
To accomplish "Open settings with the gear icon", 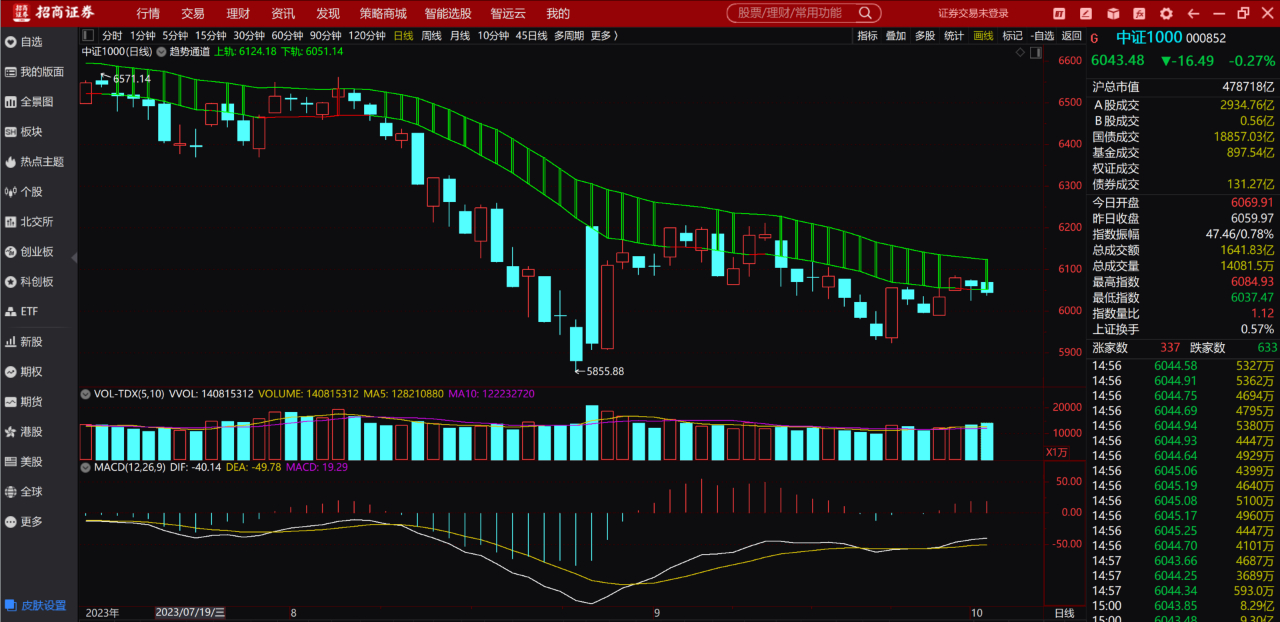I will (x=1166, y=13).
